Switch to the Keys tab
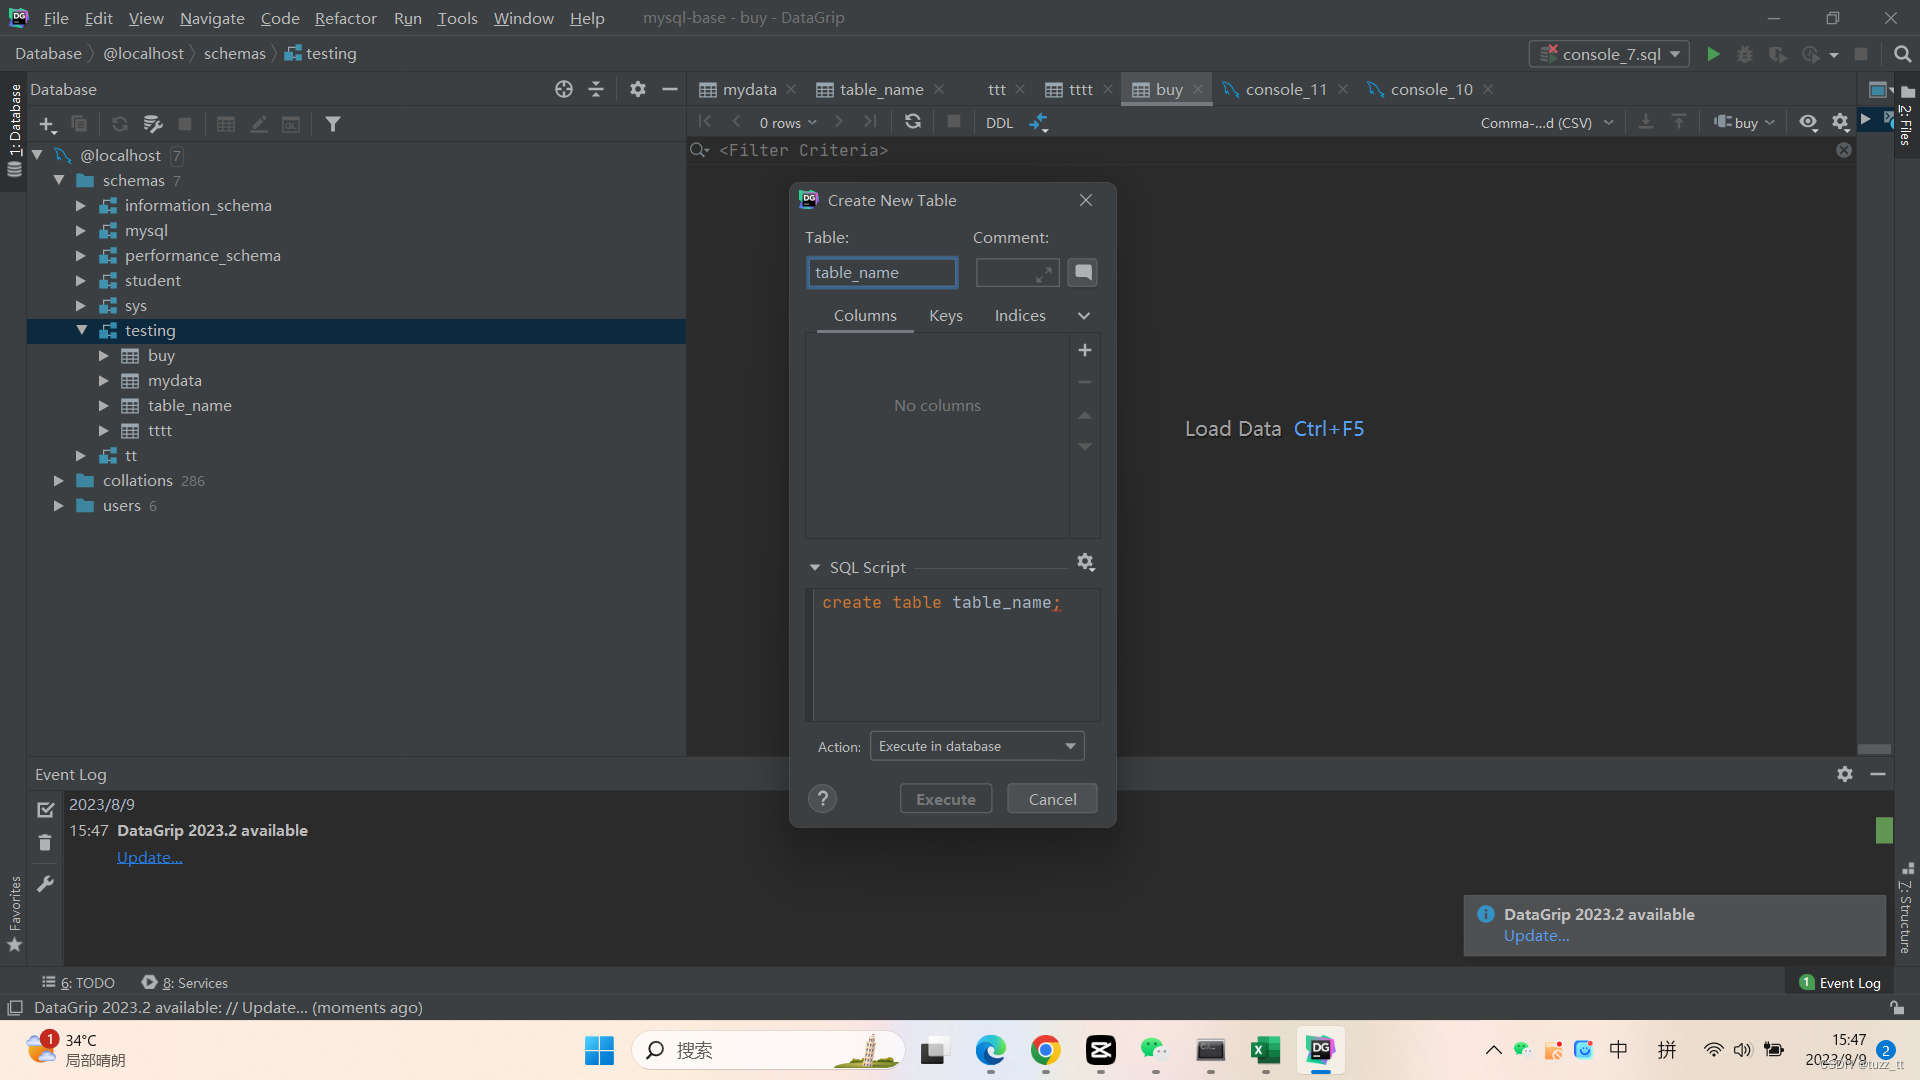Image resolution: width=1920 pixels, height=1080 pixels. coord(945,316)
